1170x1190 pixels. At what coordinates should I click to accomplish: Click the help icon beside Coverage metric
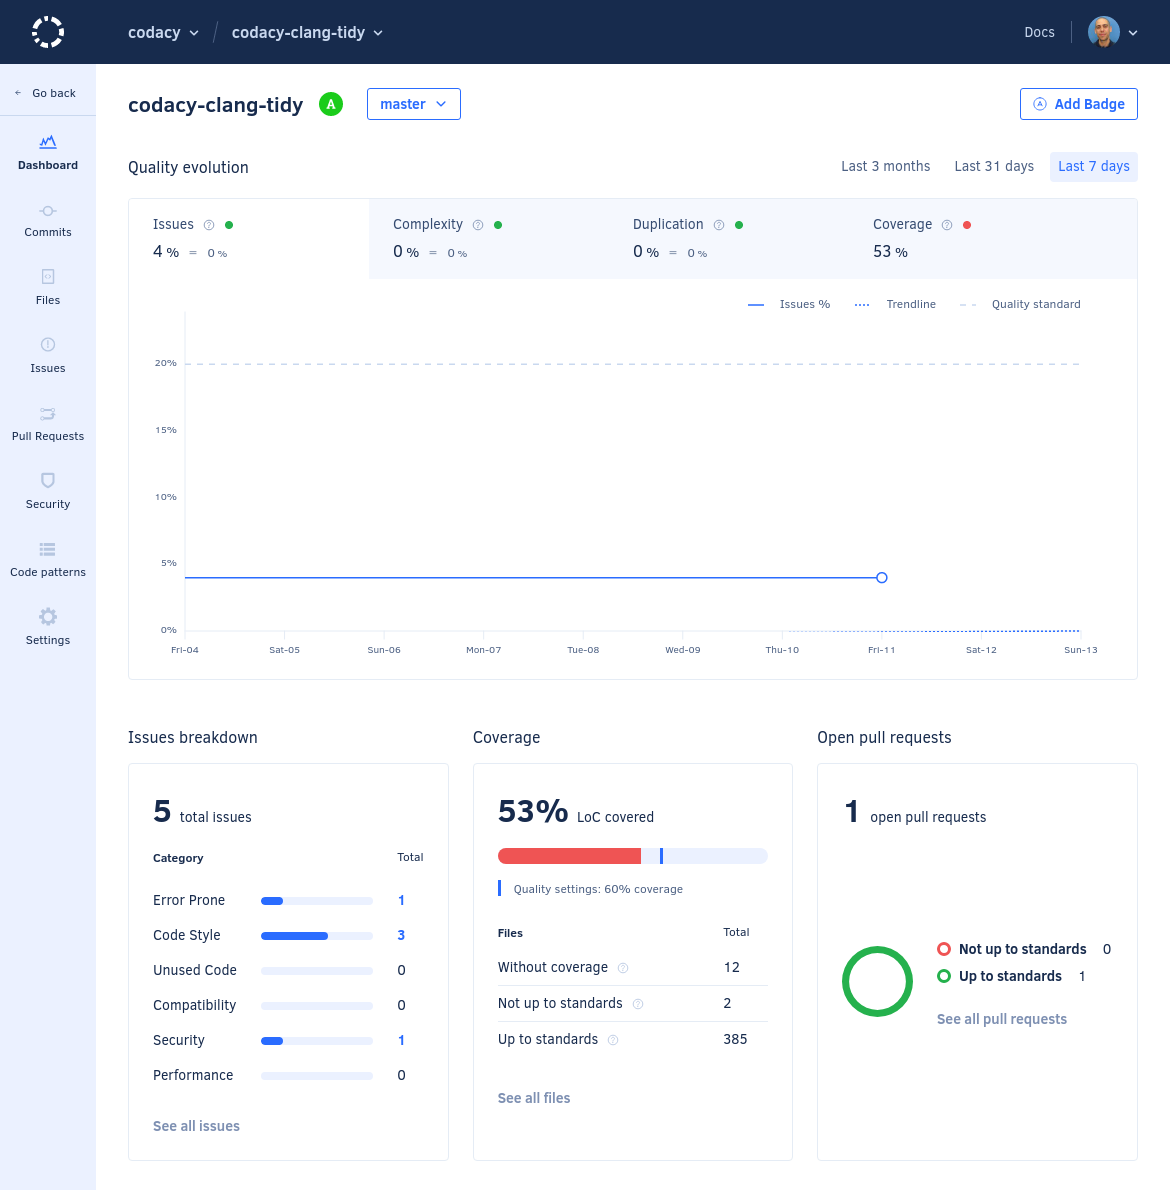click(x=947, y=225)
